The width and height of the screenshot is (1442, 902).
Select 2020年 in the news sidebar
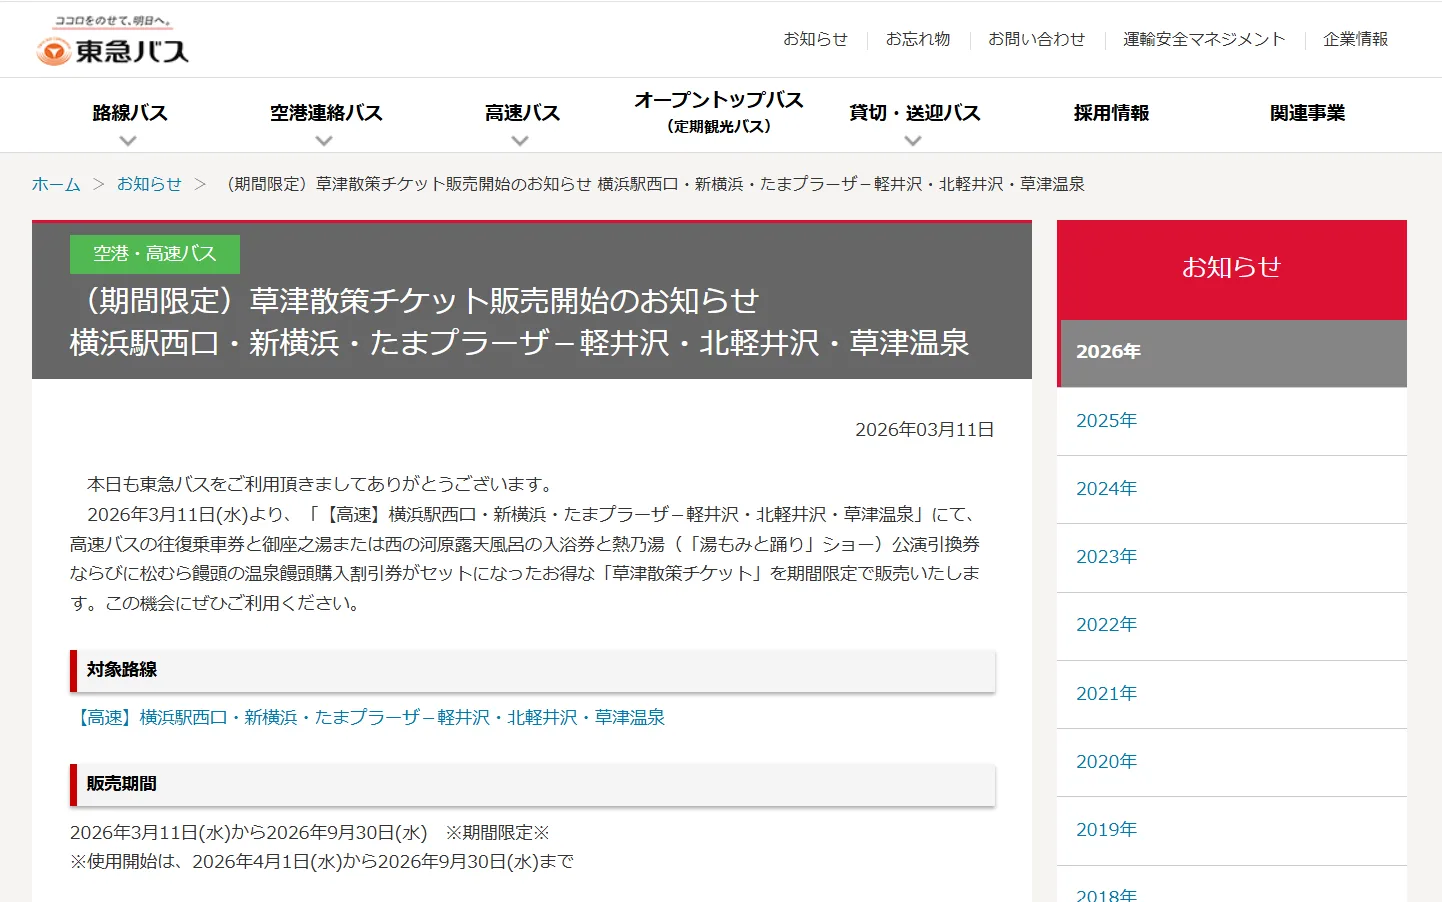1105,761
